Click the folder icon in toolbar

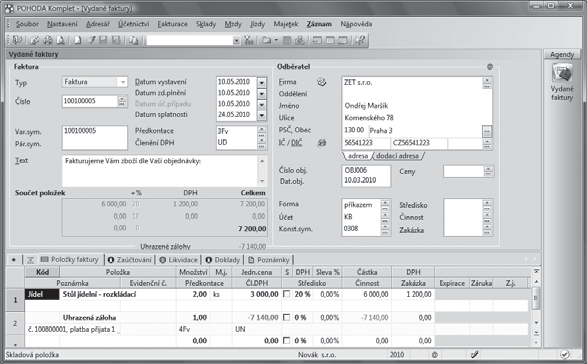click(x=266, y=40)
